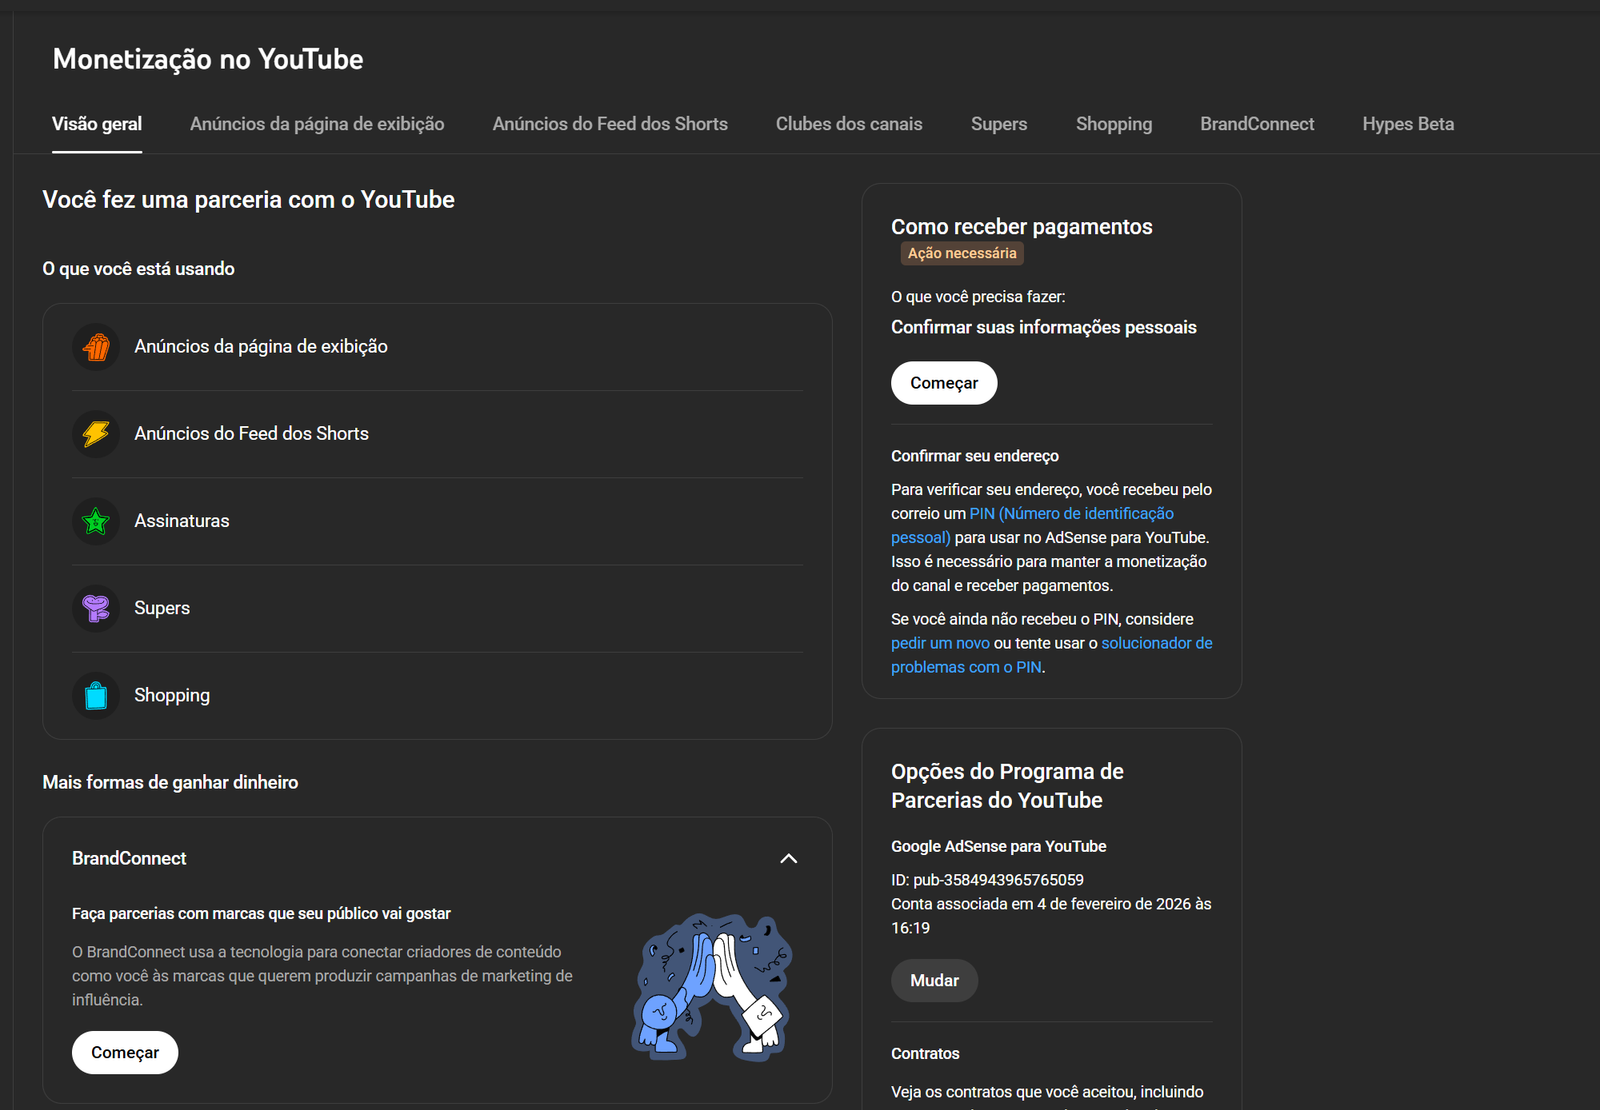Open the Anúncios do Feed dos Shorts row

(437, 434)
